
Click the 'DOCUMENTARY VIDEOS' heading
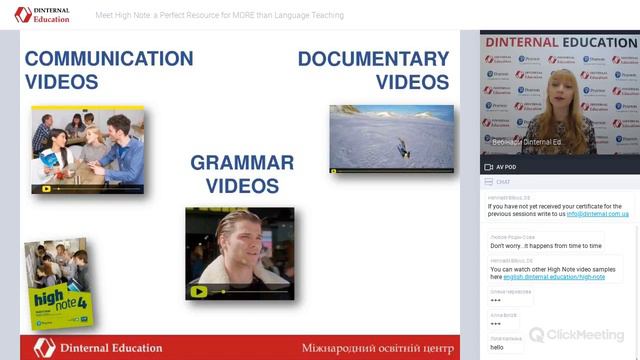pyautogui.click(x=373, y=70)
